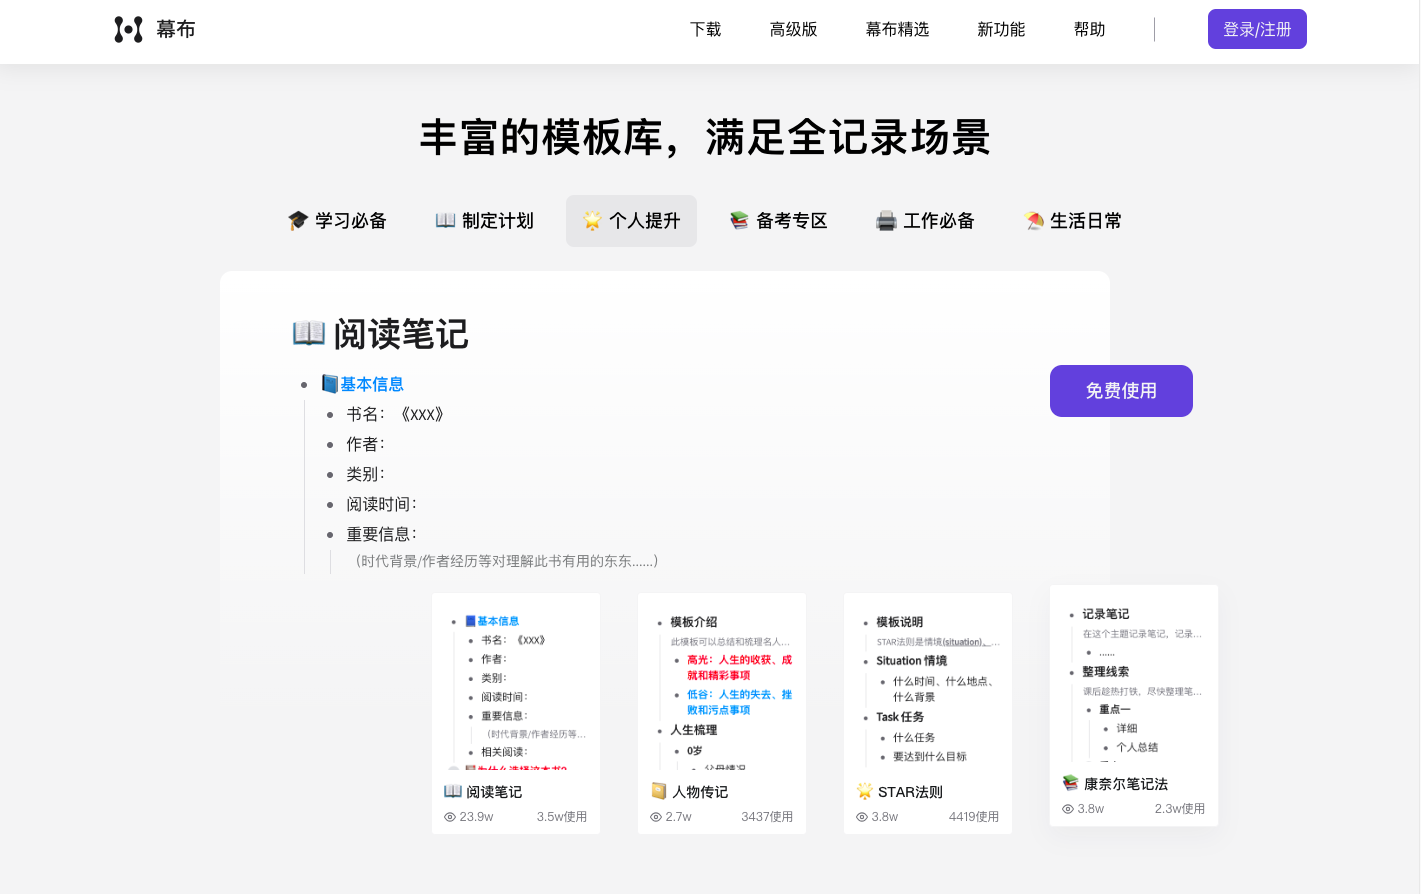Click the star icon next to 个人提升

point(592,220)
